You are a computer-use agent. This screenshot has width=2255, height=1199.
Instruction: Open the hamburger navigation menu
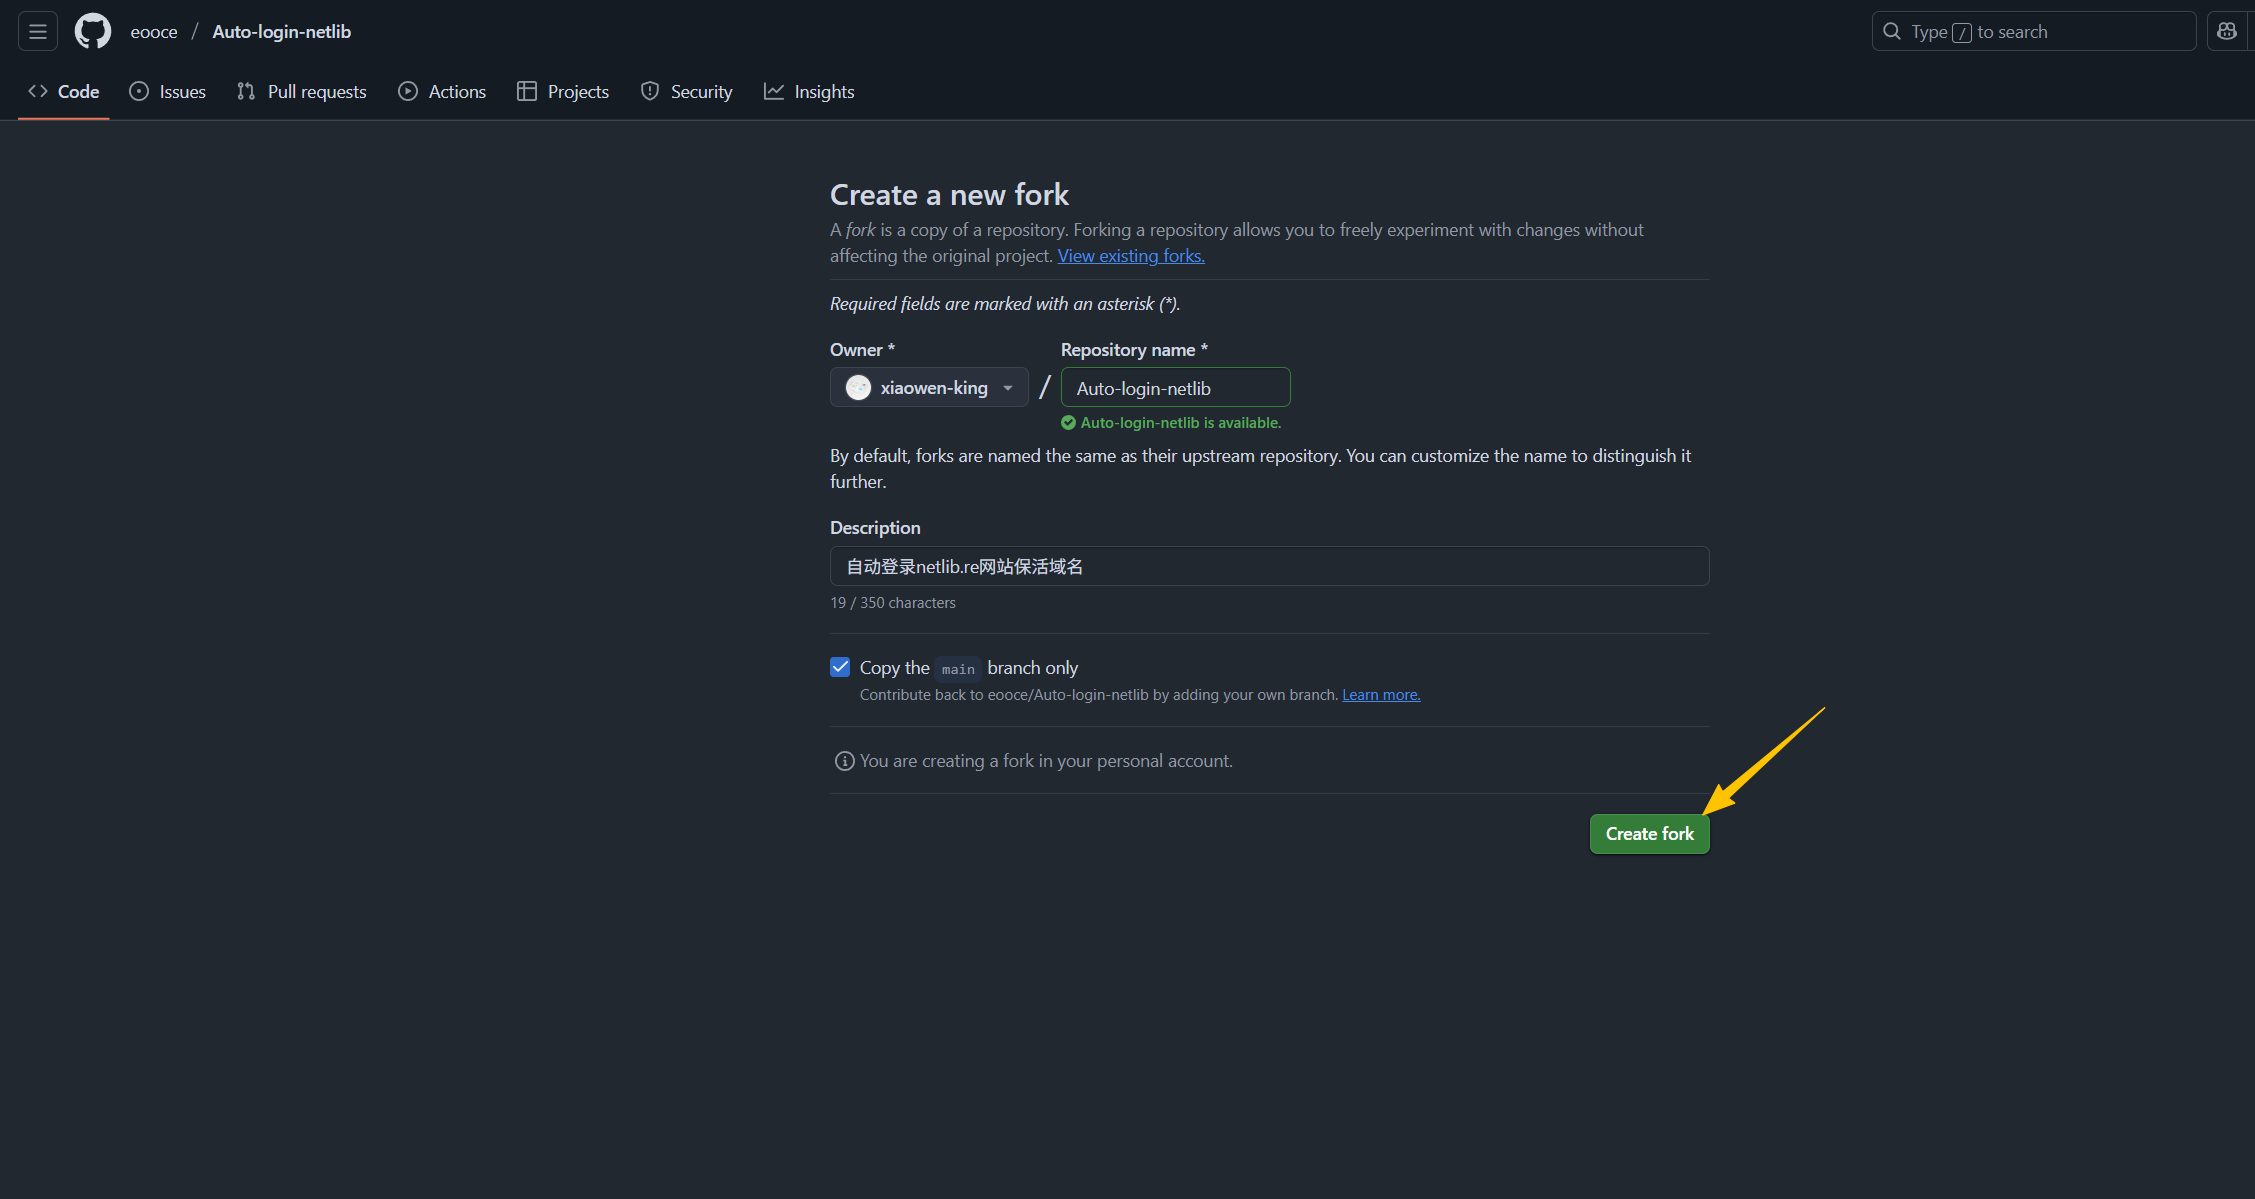point(38,31)
